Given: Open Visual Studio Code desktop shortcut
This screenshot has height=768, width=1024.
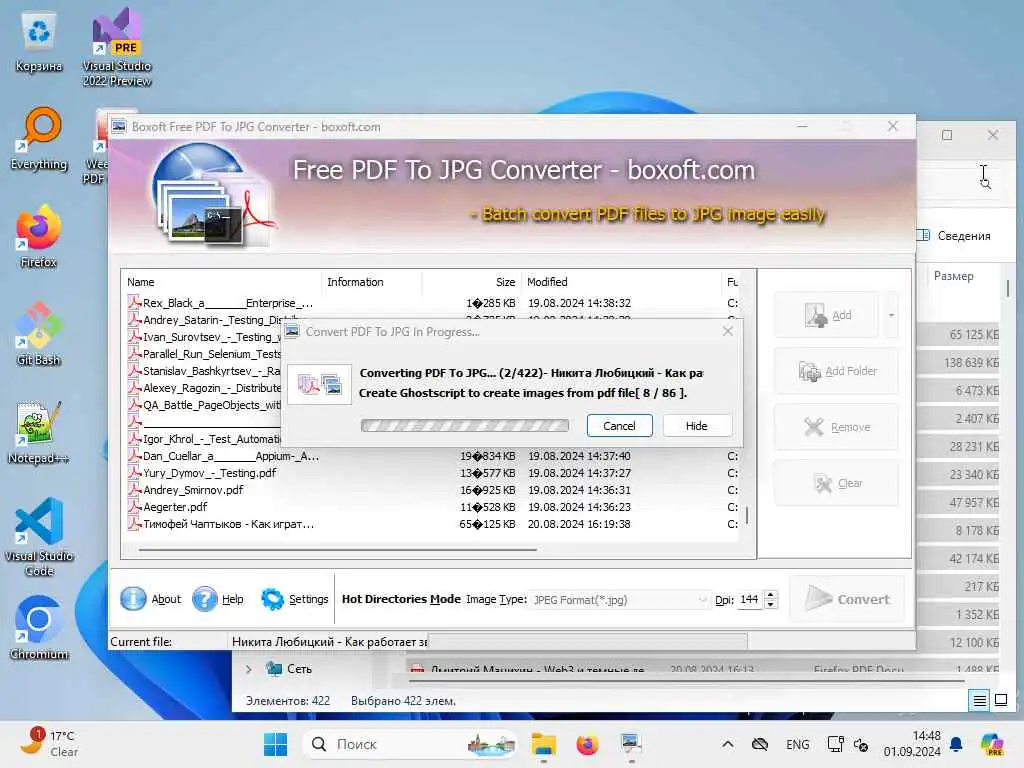Looking at the screenshot, I should pos(39,537).
